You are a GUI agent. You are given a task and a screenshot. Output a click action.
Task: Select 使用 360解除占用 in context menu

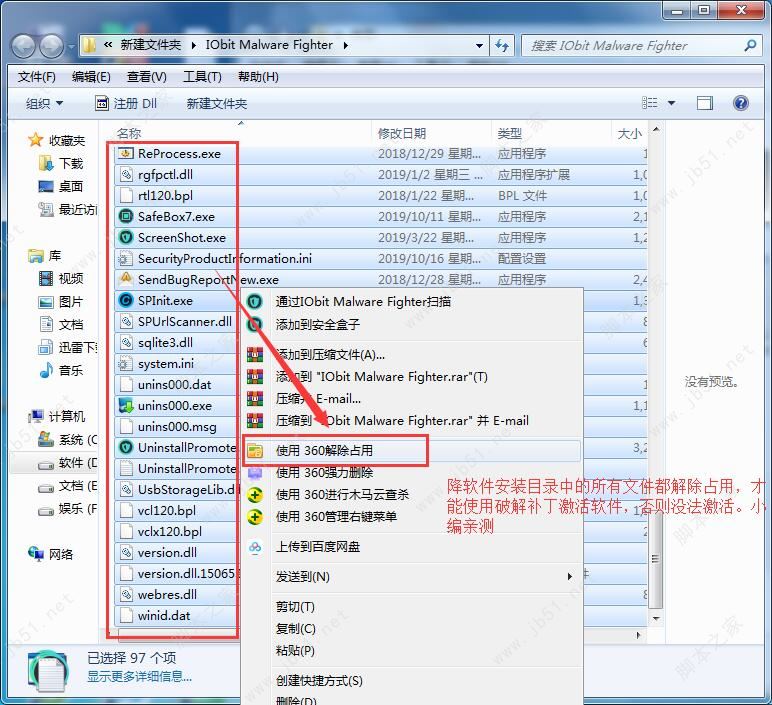(412, 450)
